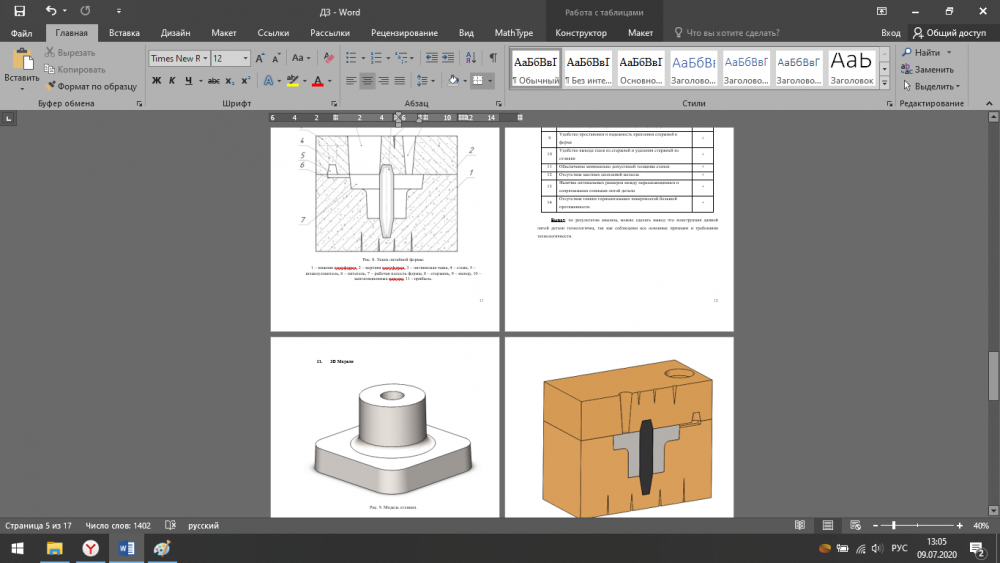Center-align the paragraph text

(369, 80)
